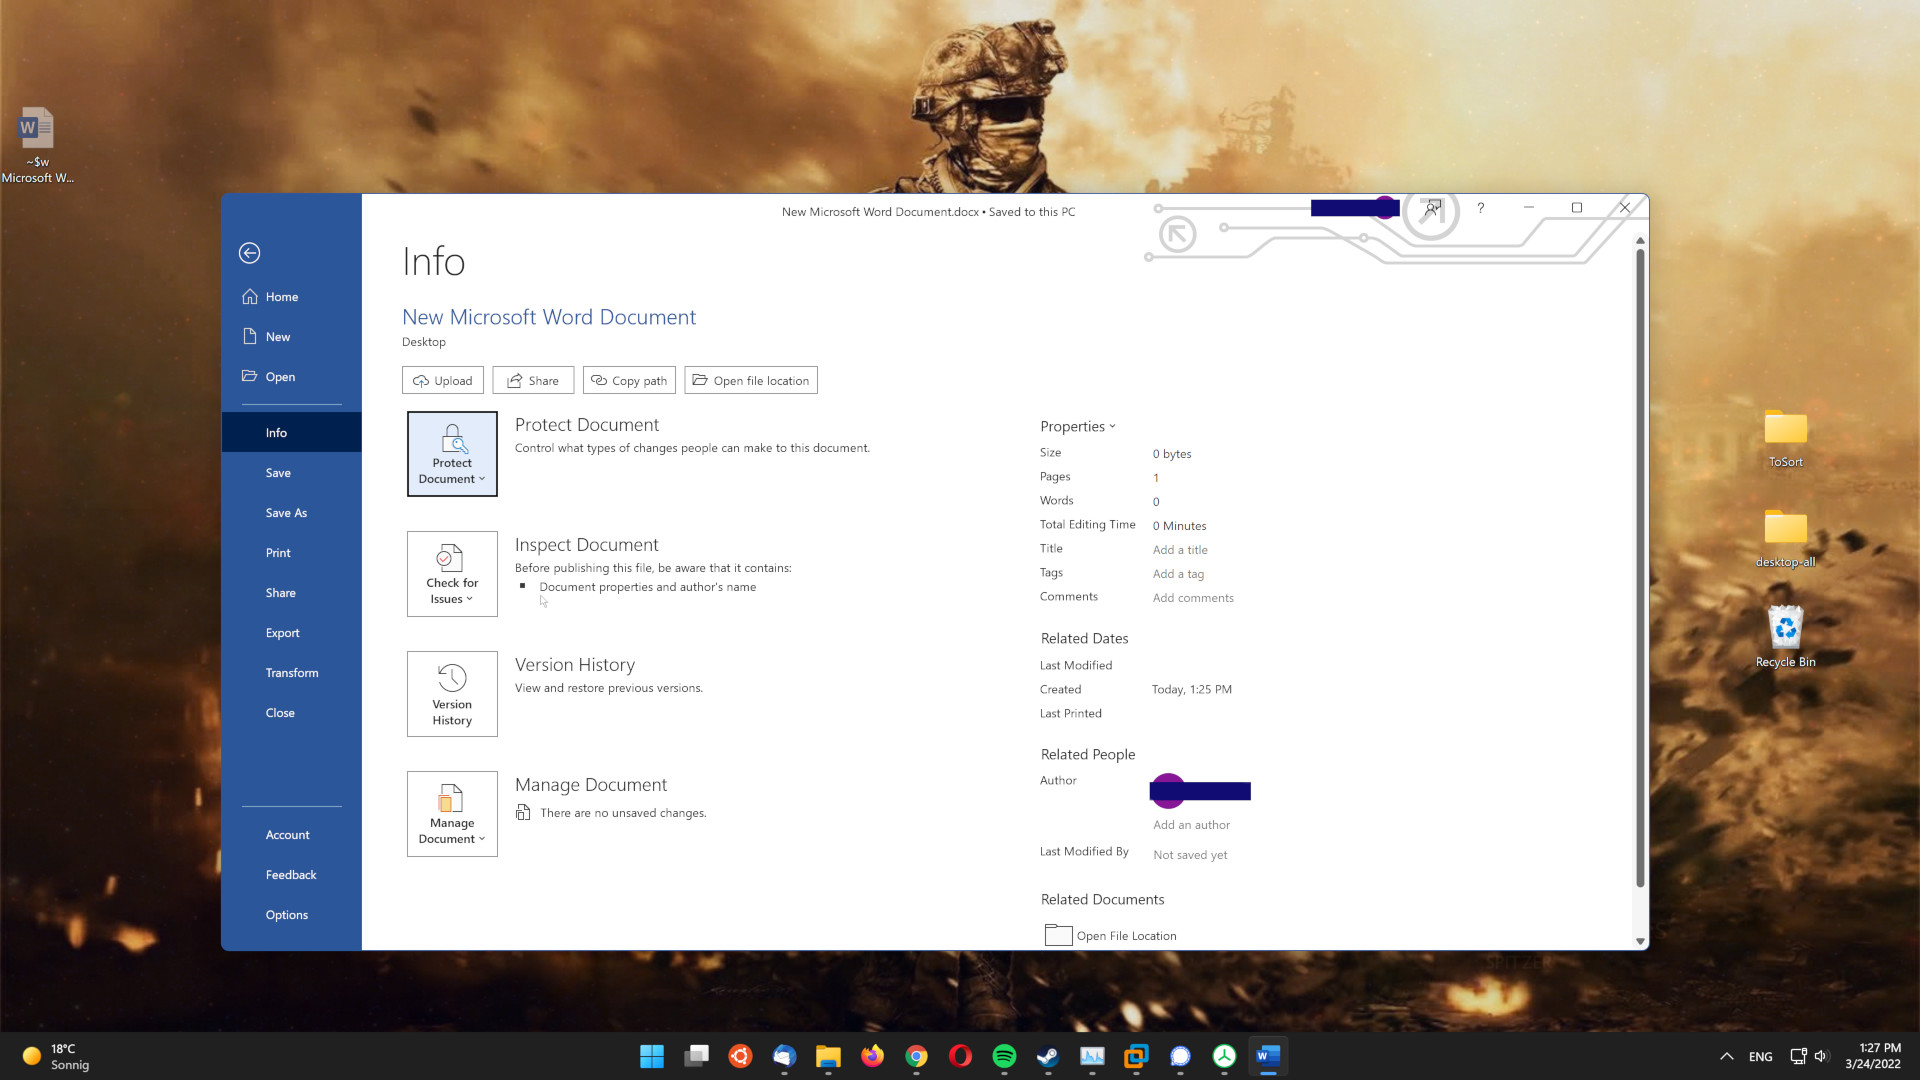
Task: Click the taskbar clock showing 1:27 PM
Action: tap(1873, 1056)
